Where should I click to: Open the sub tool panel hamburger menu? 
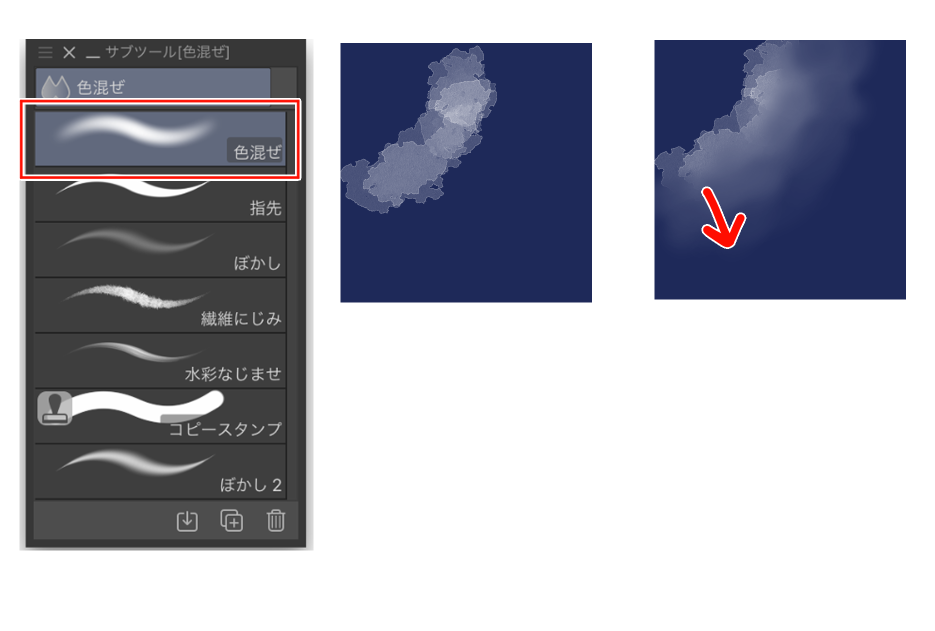[x=45, y=52]
